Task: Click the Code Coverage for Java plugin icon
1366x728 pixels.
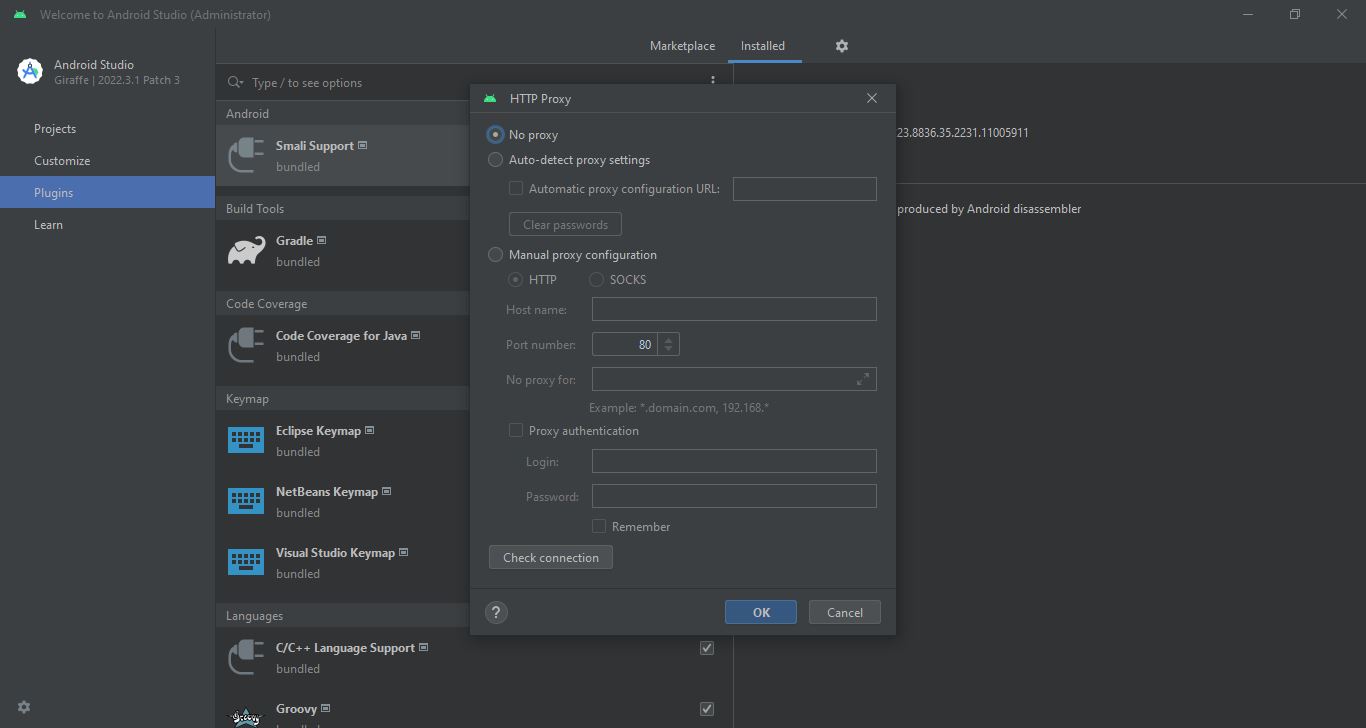Action: [246, 345]
